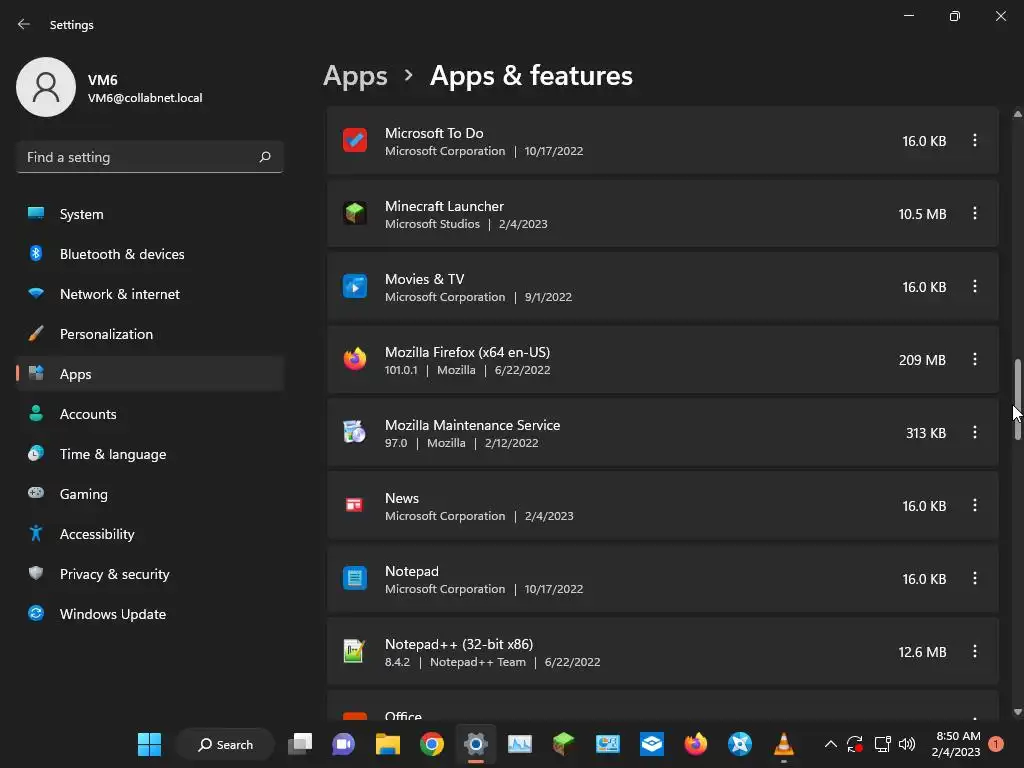Open Accounts settings
Image resolution: width=1024 pixels, height=768 pixels.
pyautogui.click(x=150, y=414)
